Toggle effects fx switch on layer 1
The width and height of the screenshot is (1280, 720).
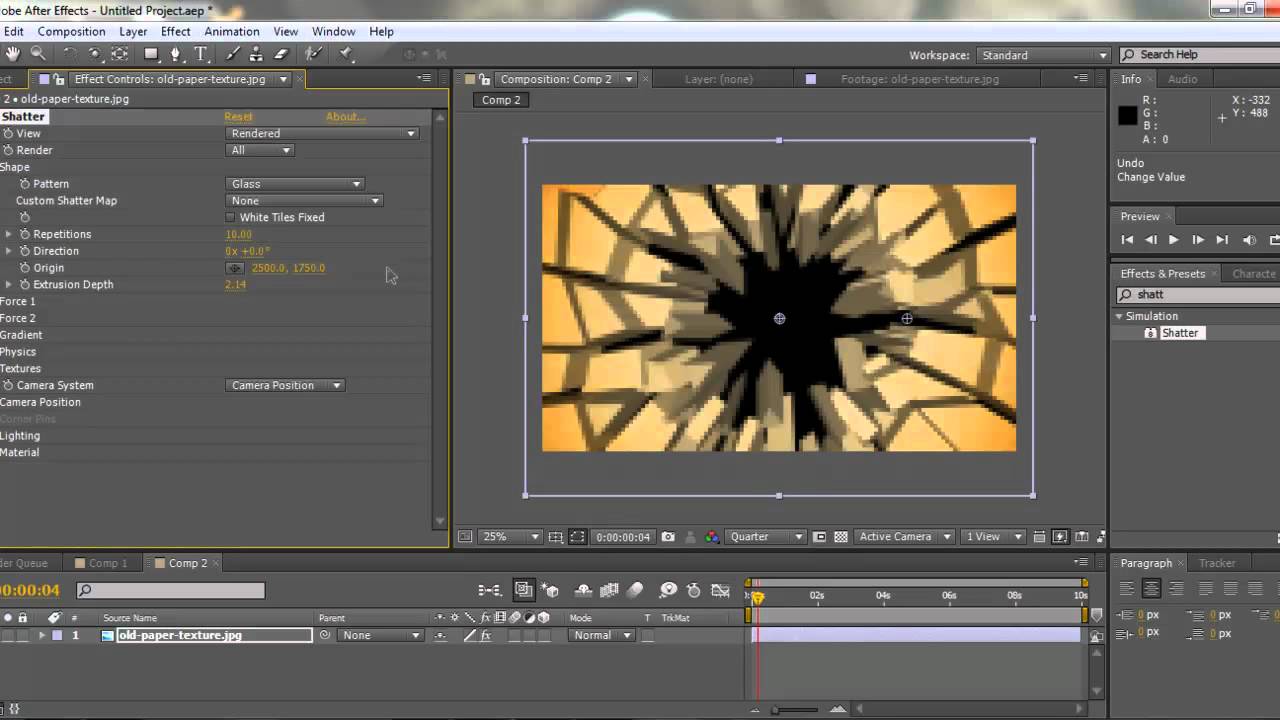click(x=486, y=635)
